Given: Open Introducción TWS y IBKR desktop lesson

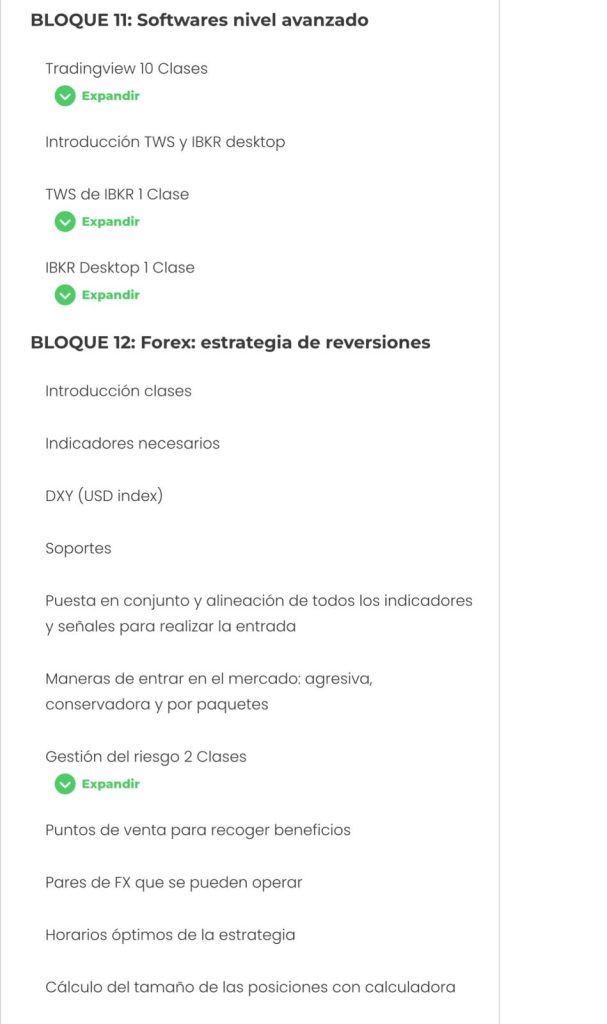Looking at the screenshot, I should point(165,142).
